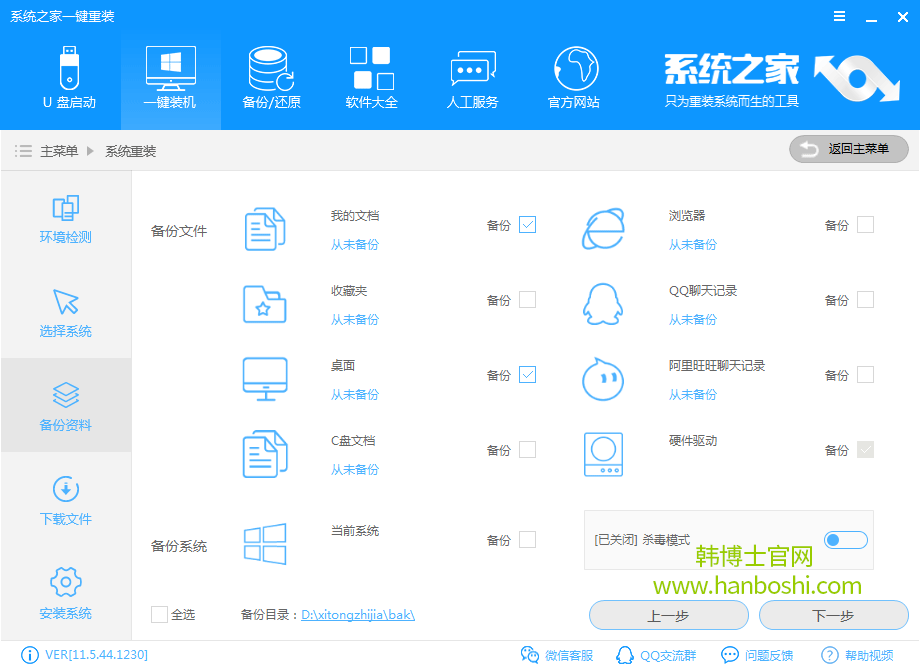Run 环境检测 from the sidebar

[x=65, y=220]
